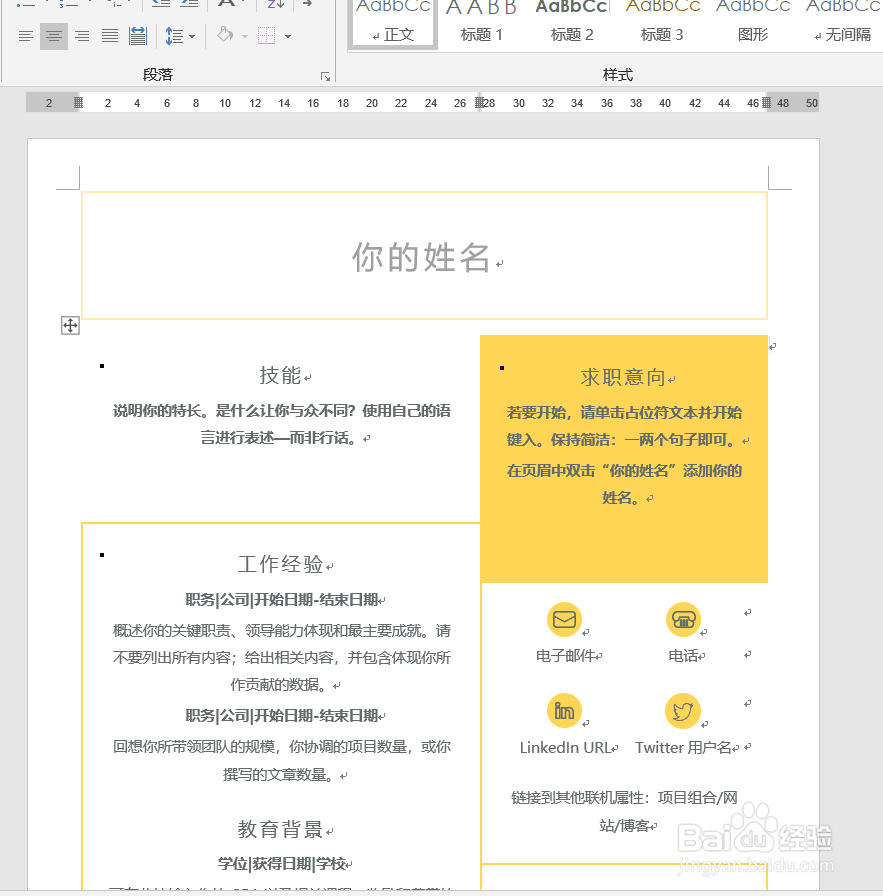Open the shading color dropdown arrow
The height and width of the screenshot is (896, 883).
244,36
